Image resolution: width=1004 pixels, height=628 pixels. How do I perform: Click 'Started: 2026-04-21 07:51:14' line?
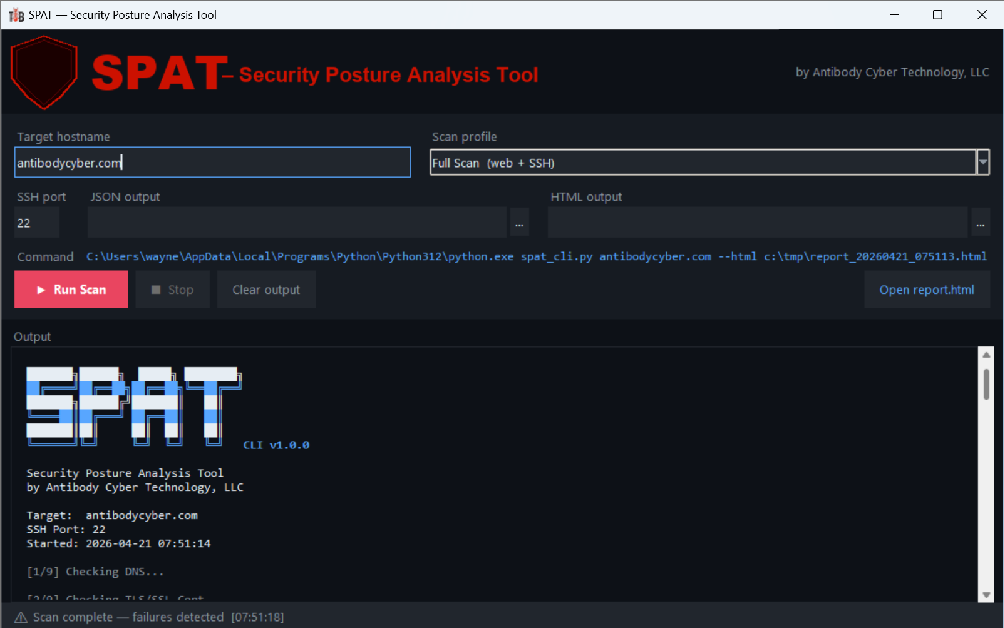click(x=118, y=543)
